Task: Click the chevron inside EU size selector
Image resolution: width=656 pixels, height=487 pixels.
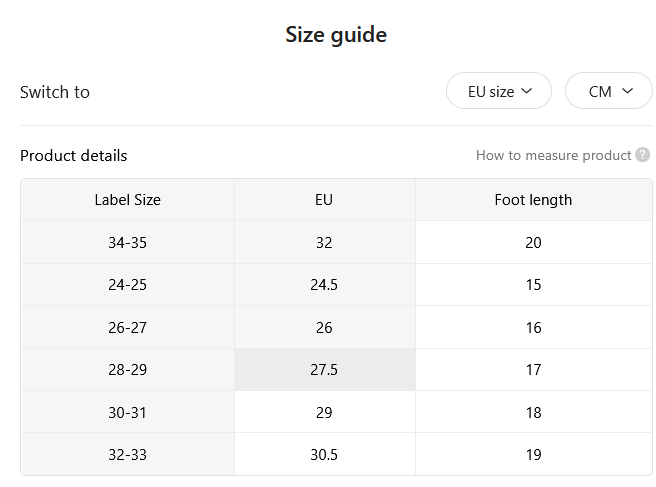Action: (527, 91)
